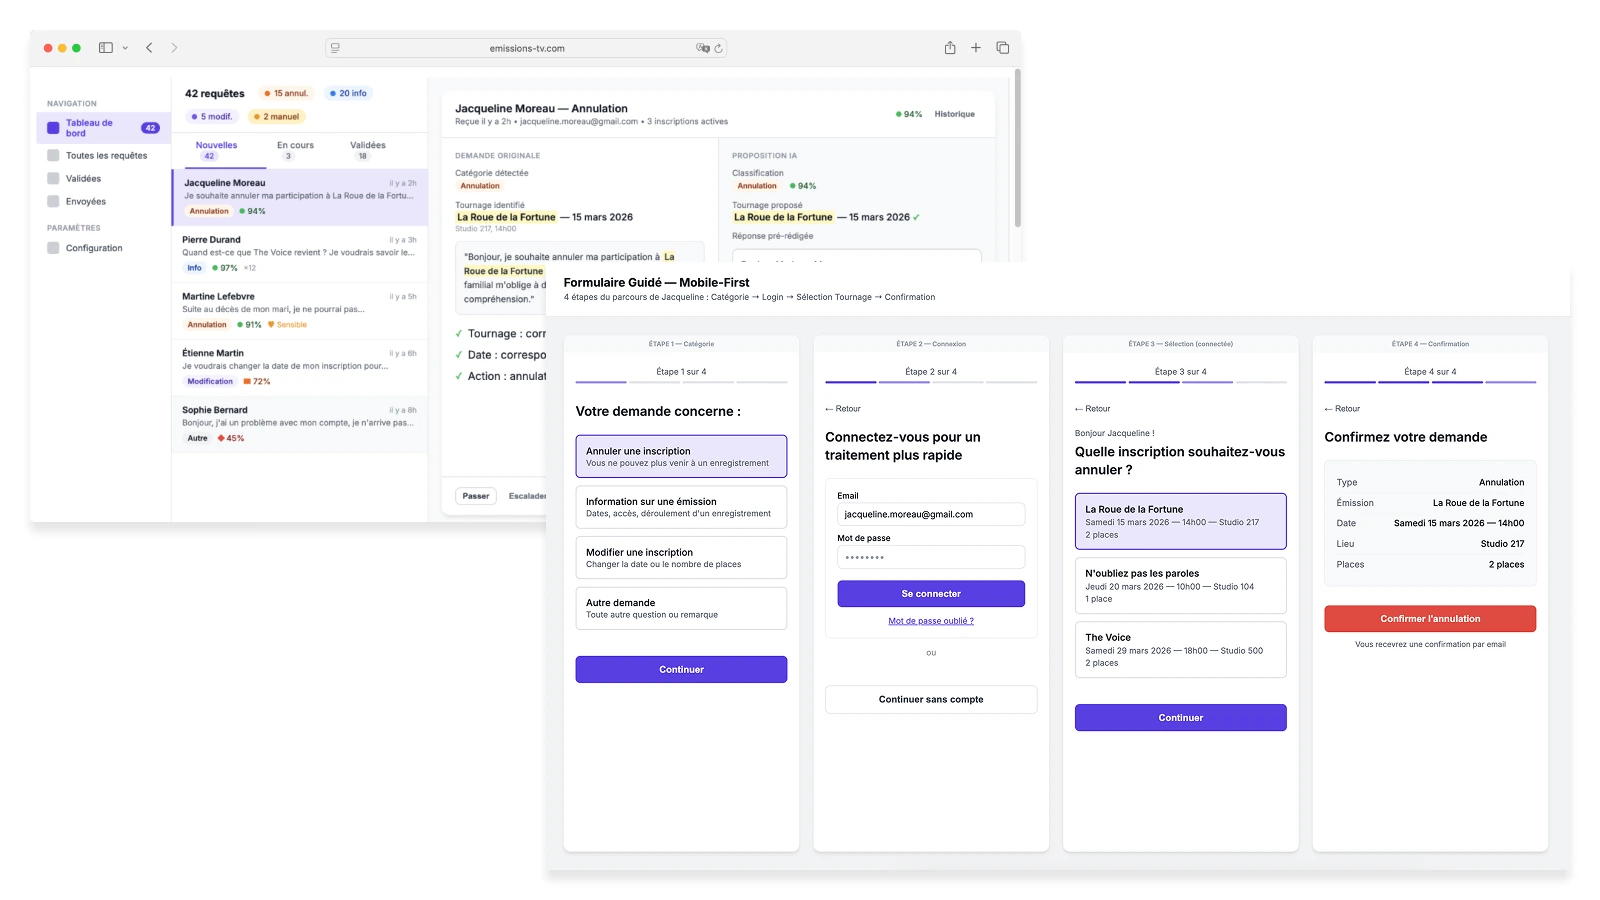Screen dimensions: 1600x900
Task: Go back with the browser back arrow
Action: pyautogui.click(x=149, y=48)
